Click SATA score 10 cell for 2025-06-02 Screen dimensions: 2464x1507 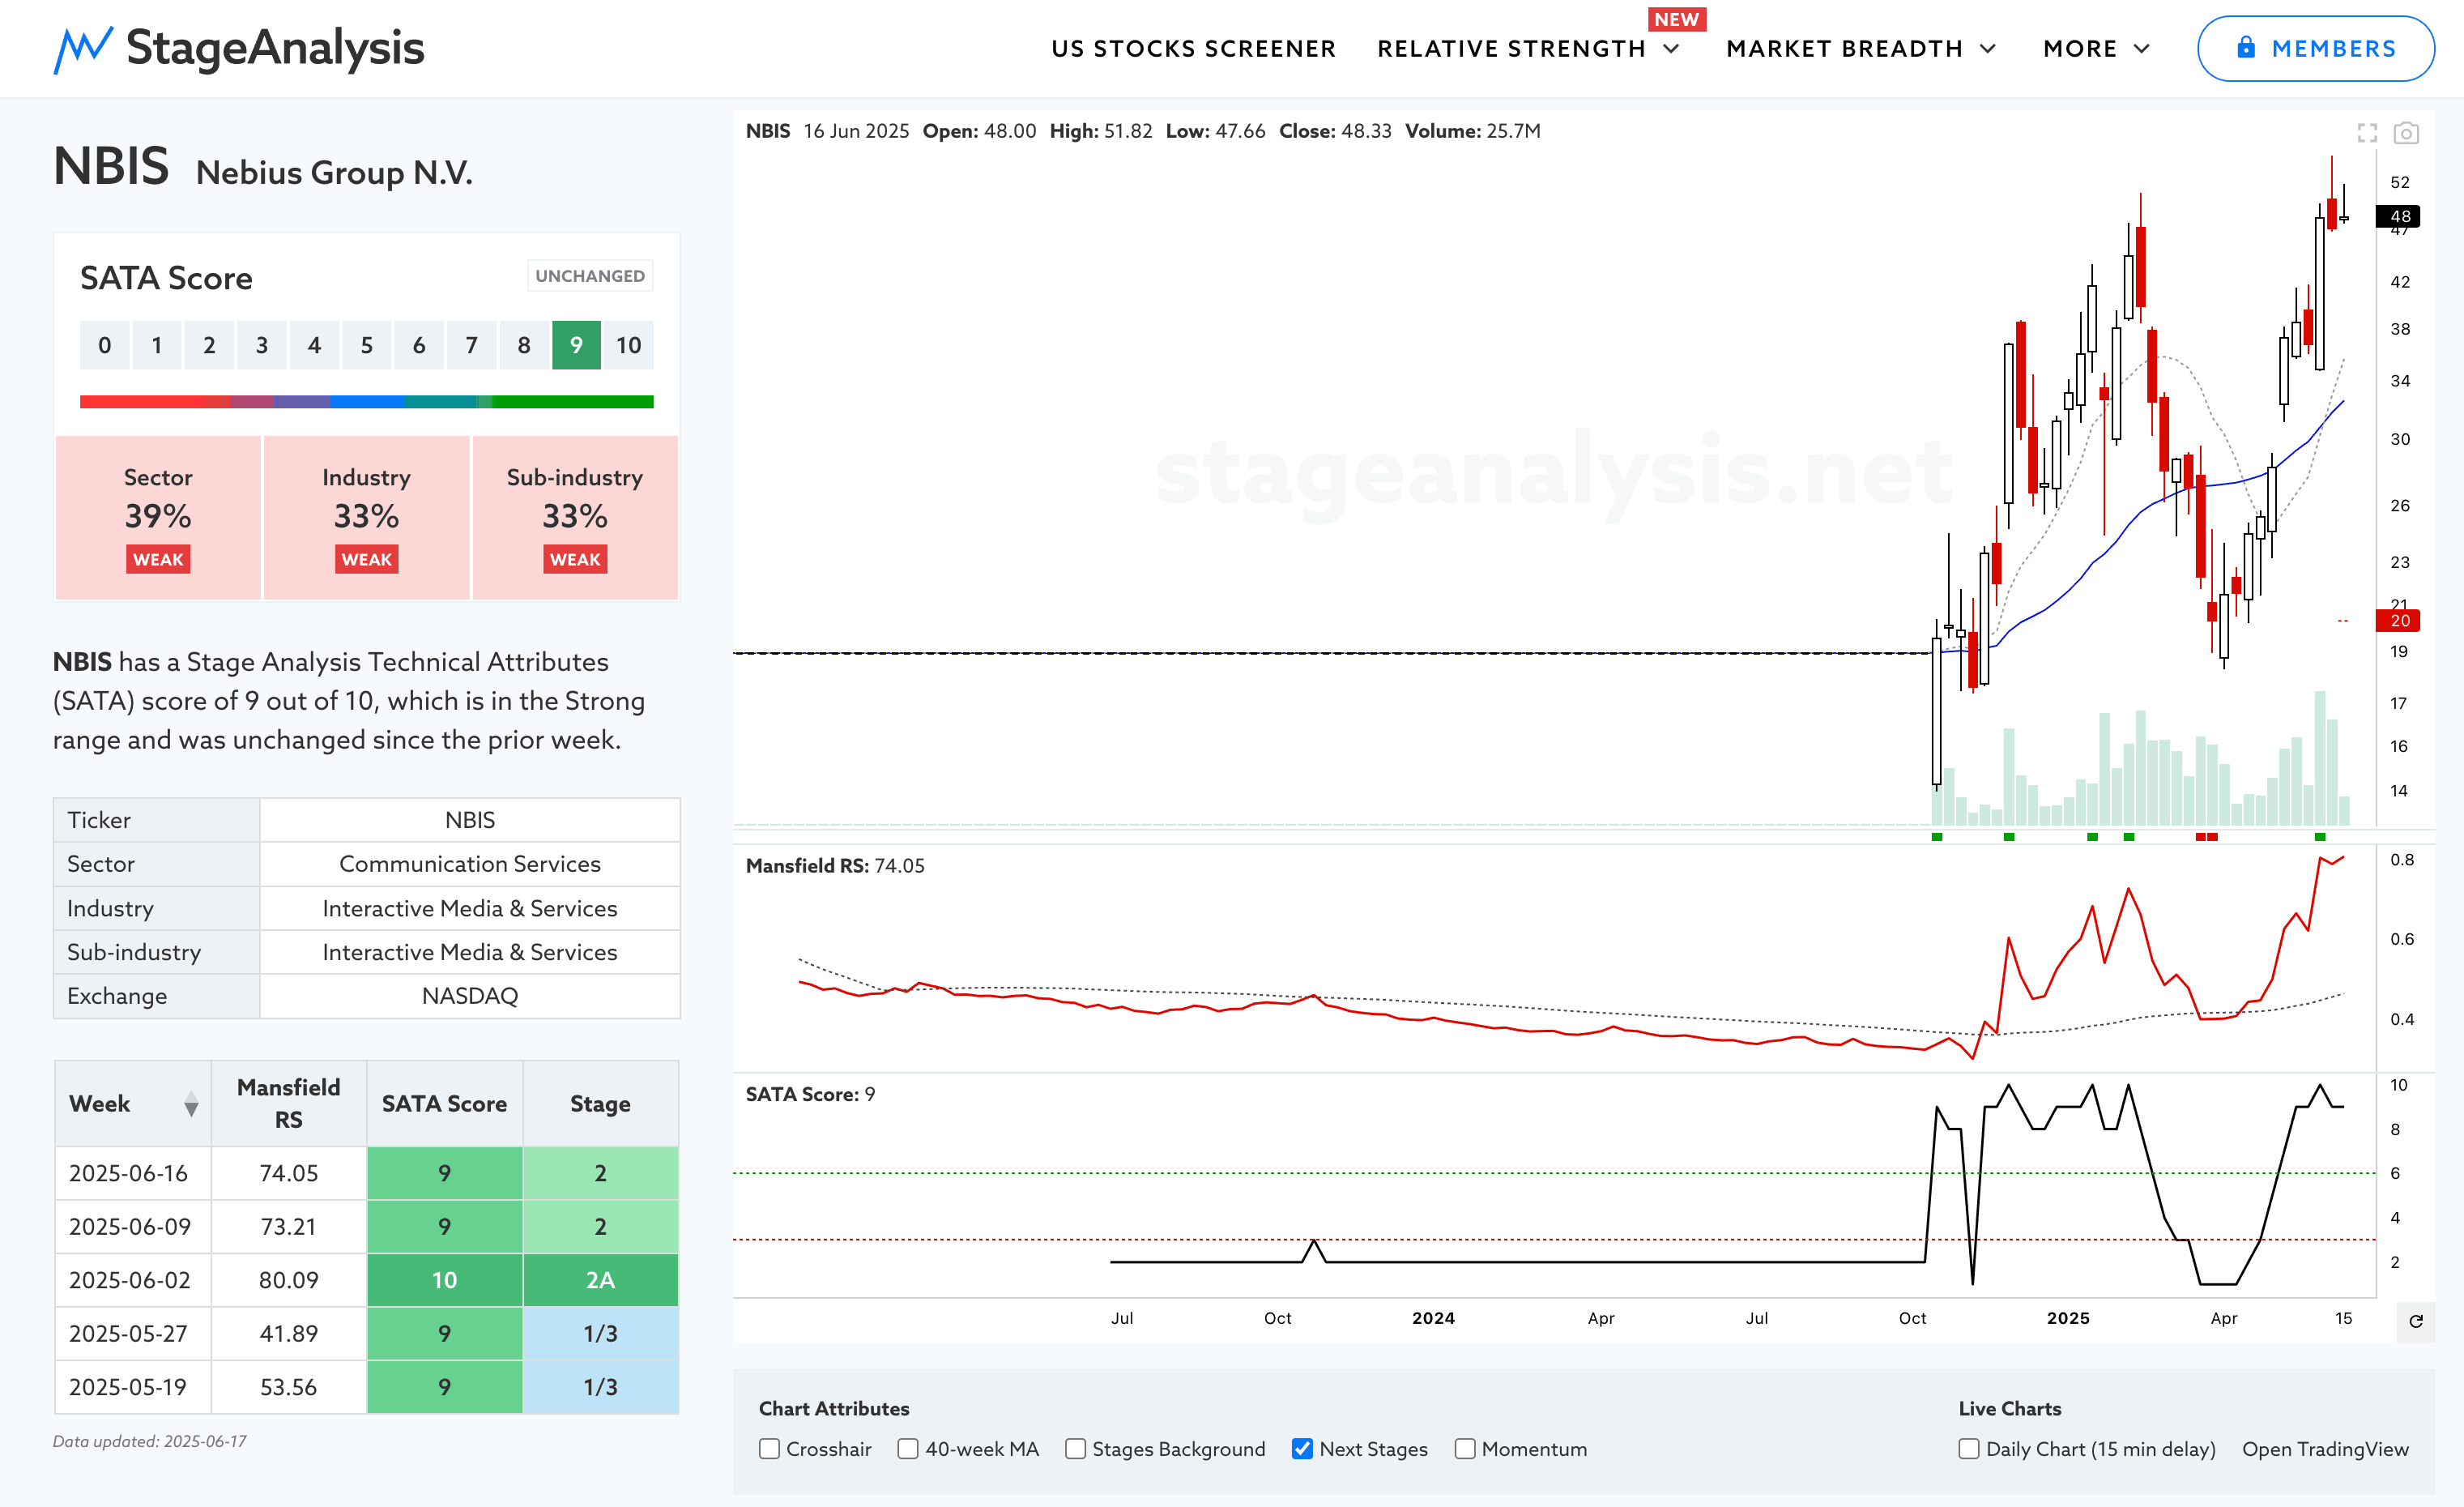click(444, 1280)
